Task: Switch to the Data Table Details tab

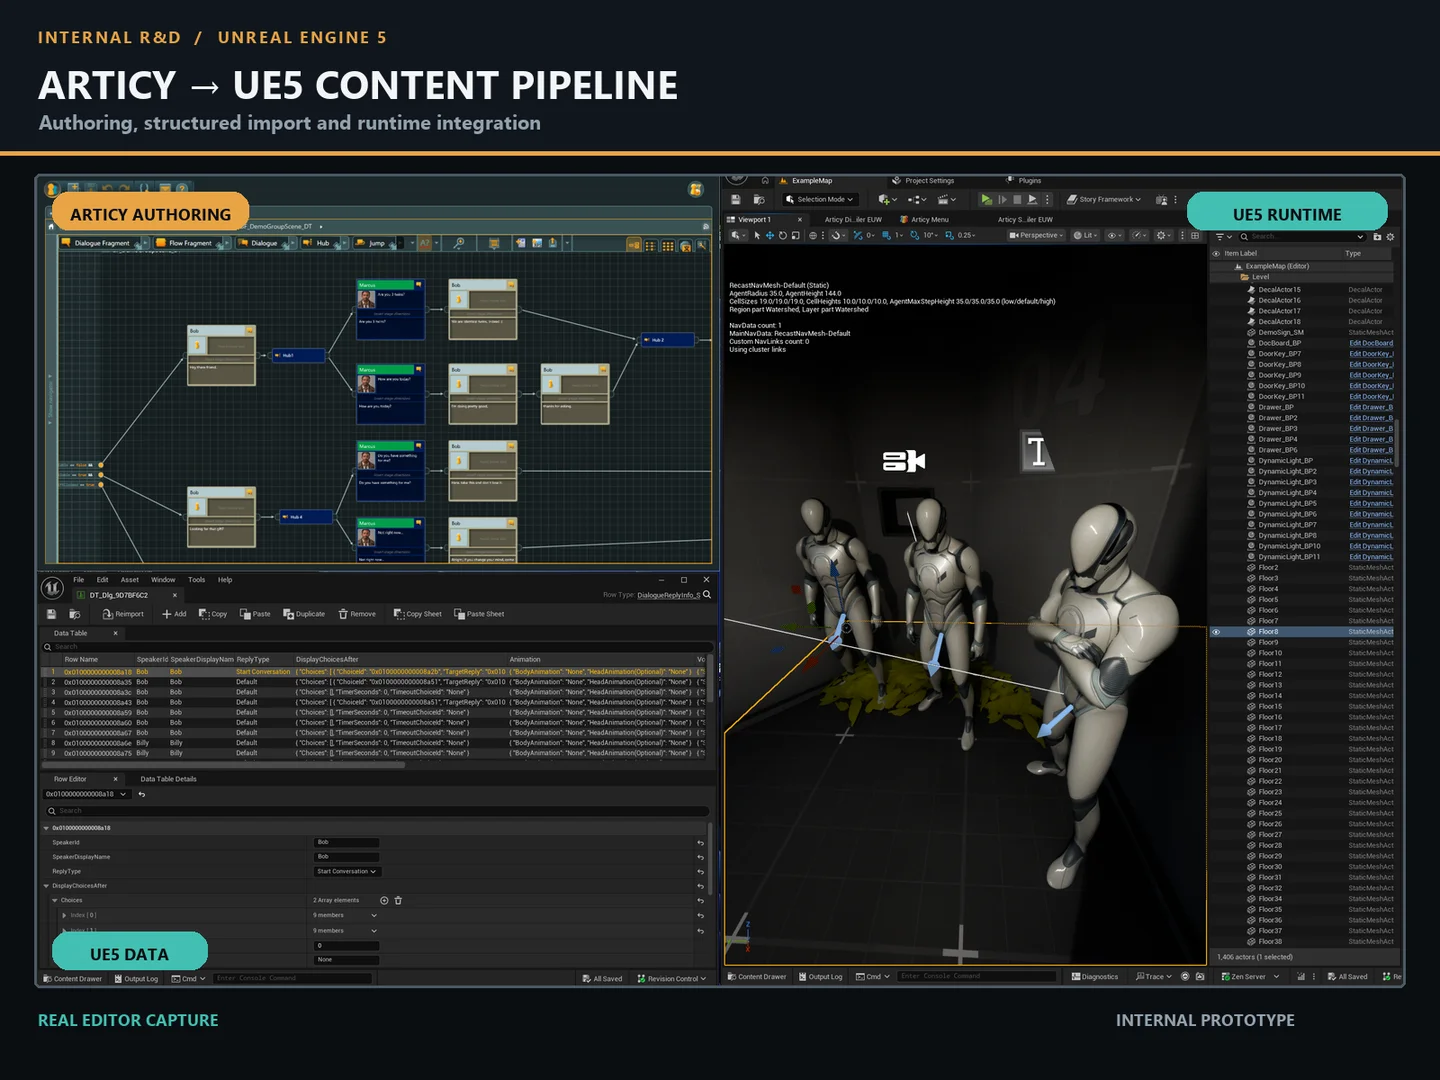Action: pos(168,779)
